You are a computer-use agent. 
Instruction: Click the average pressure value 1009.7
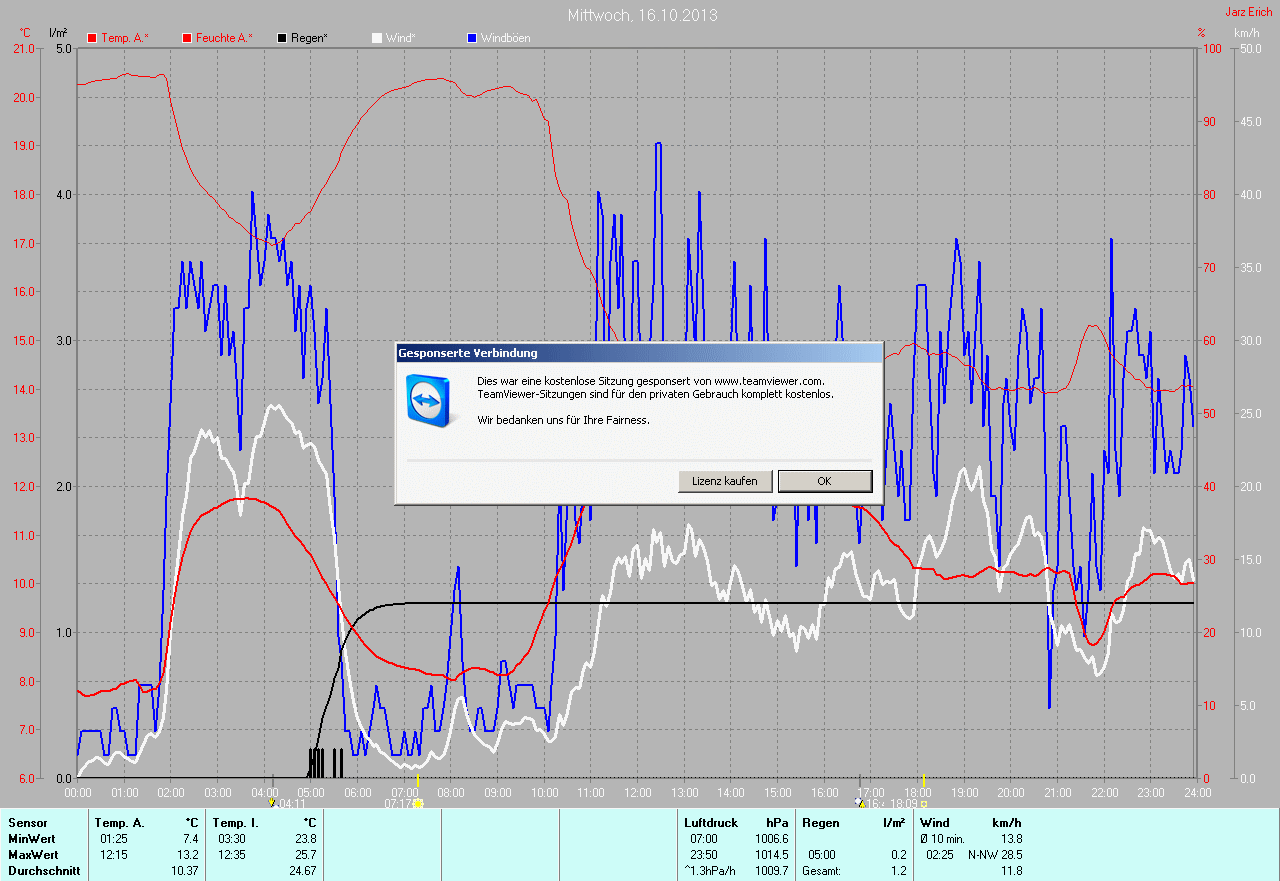(x=771, y=871)
